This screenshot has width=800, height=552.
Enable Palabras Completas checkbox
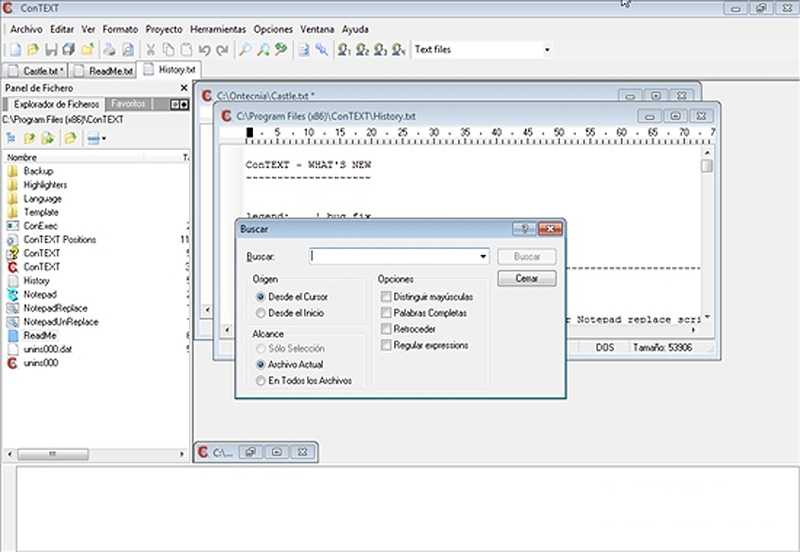[x=386, y=313]
